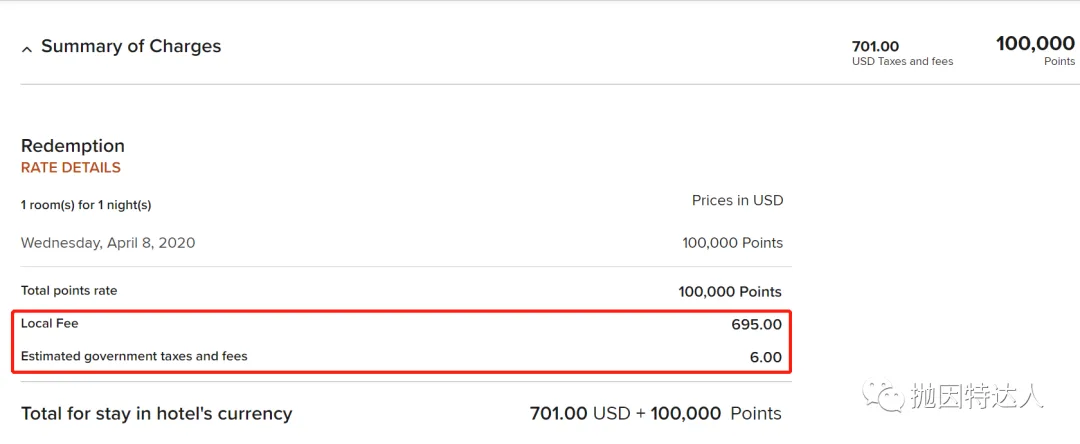The image size is (1080, 444).
Task: Click the Total points rate label
Action: click(x=69, y=291)
